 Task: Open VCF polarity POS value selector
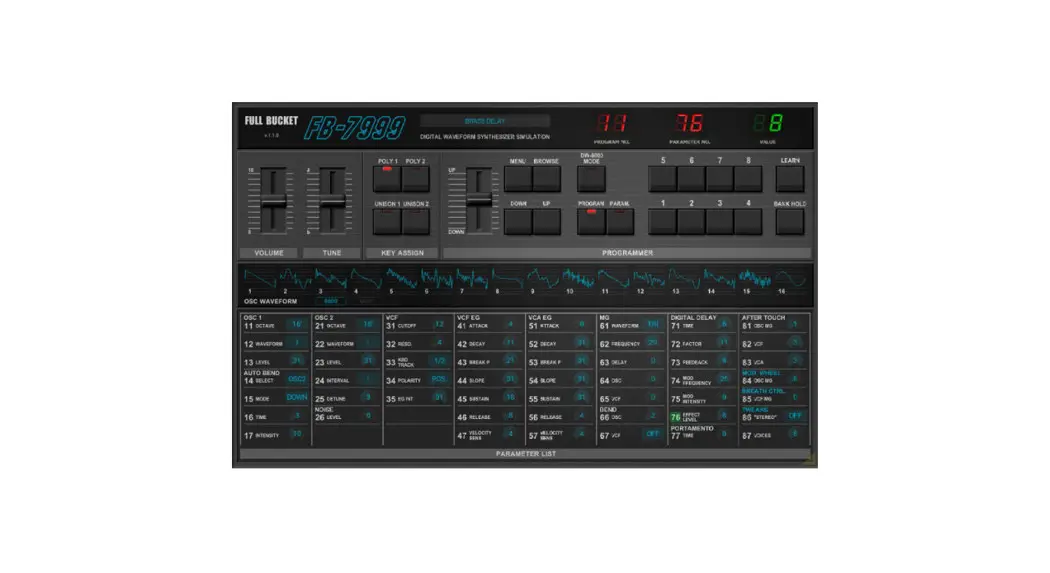click(x=438, y=380)
